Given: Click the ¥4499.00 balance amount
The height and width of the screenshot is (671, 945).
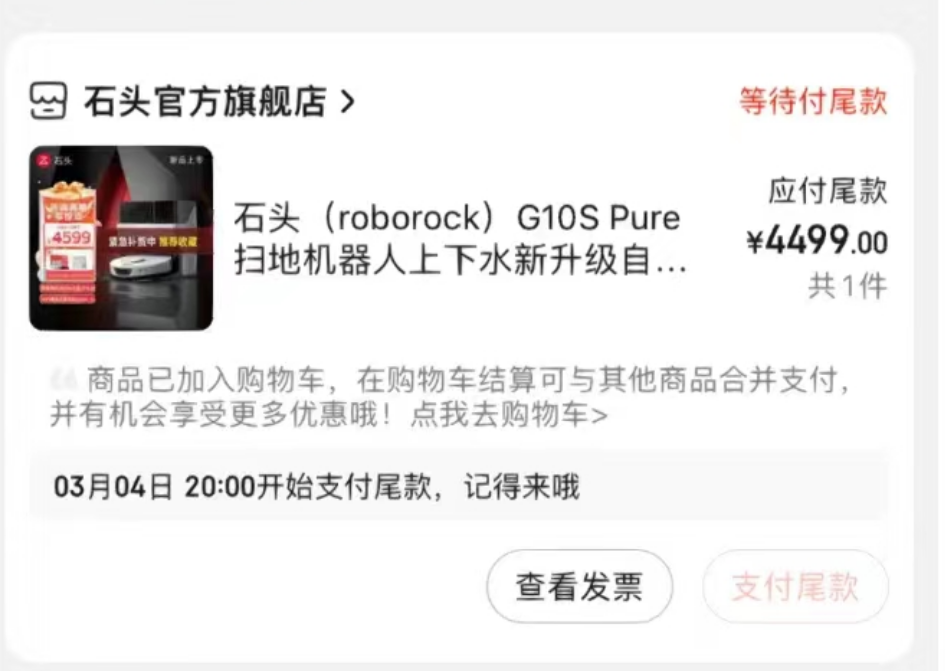Looking at the screenshot, I should pyautogui.click(x=817, y=241).
